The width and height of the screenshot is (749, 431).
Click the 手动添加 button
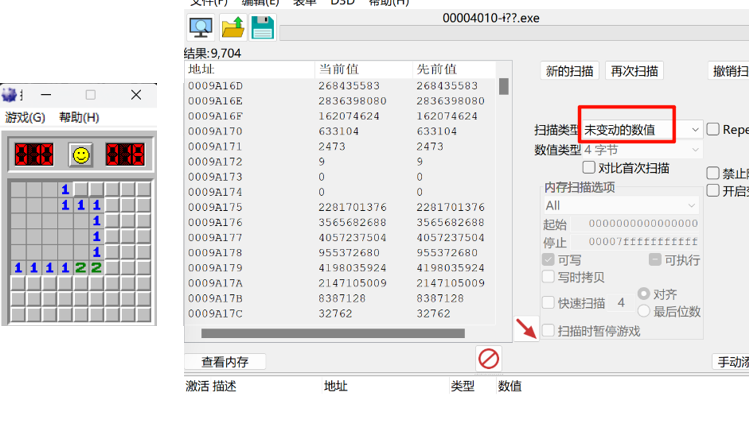(731, 362)
